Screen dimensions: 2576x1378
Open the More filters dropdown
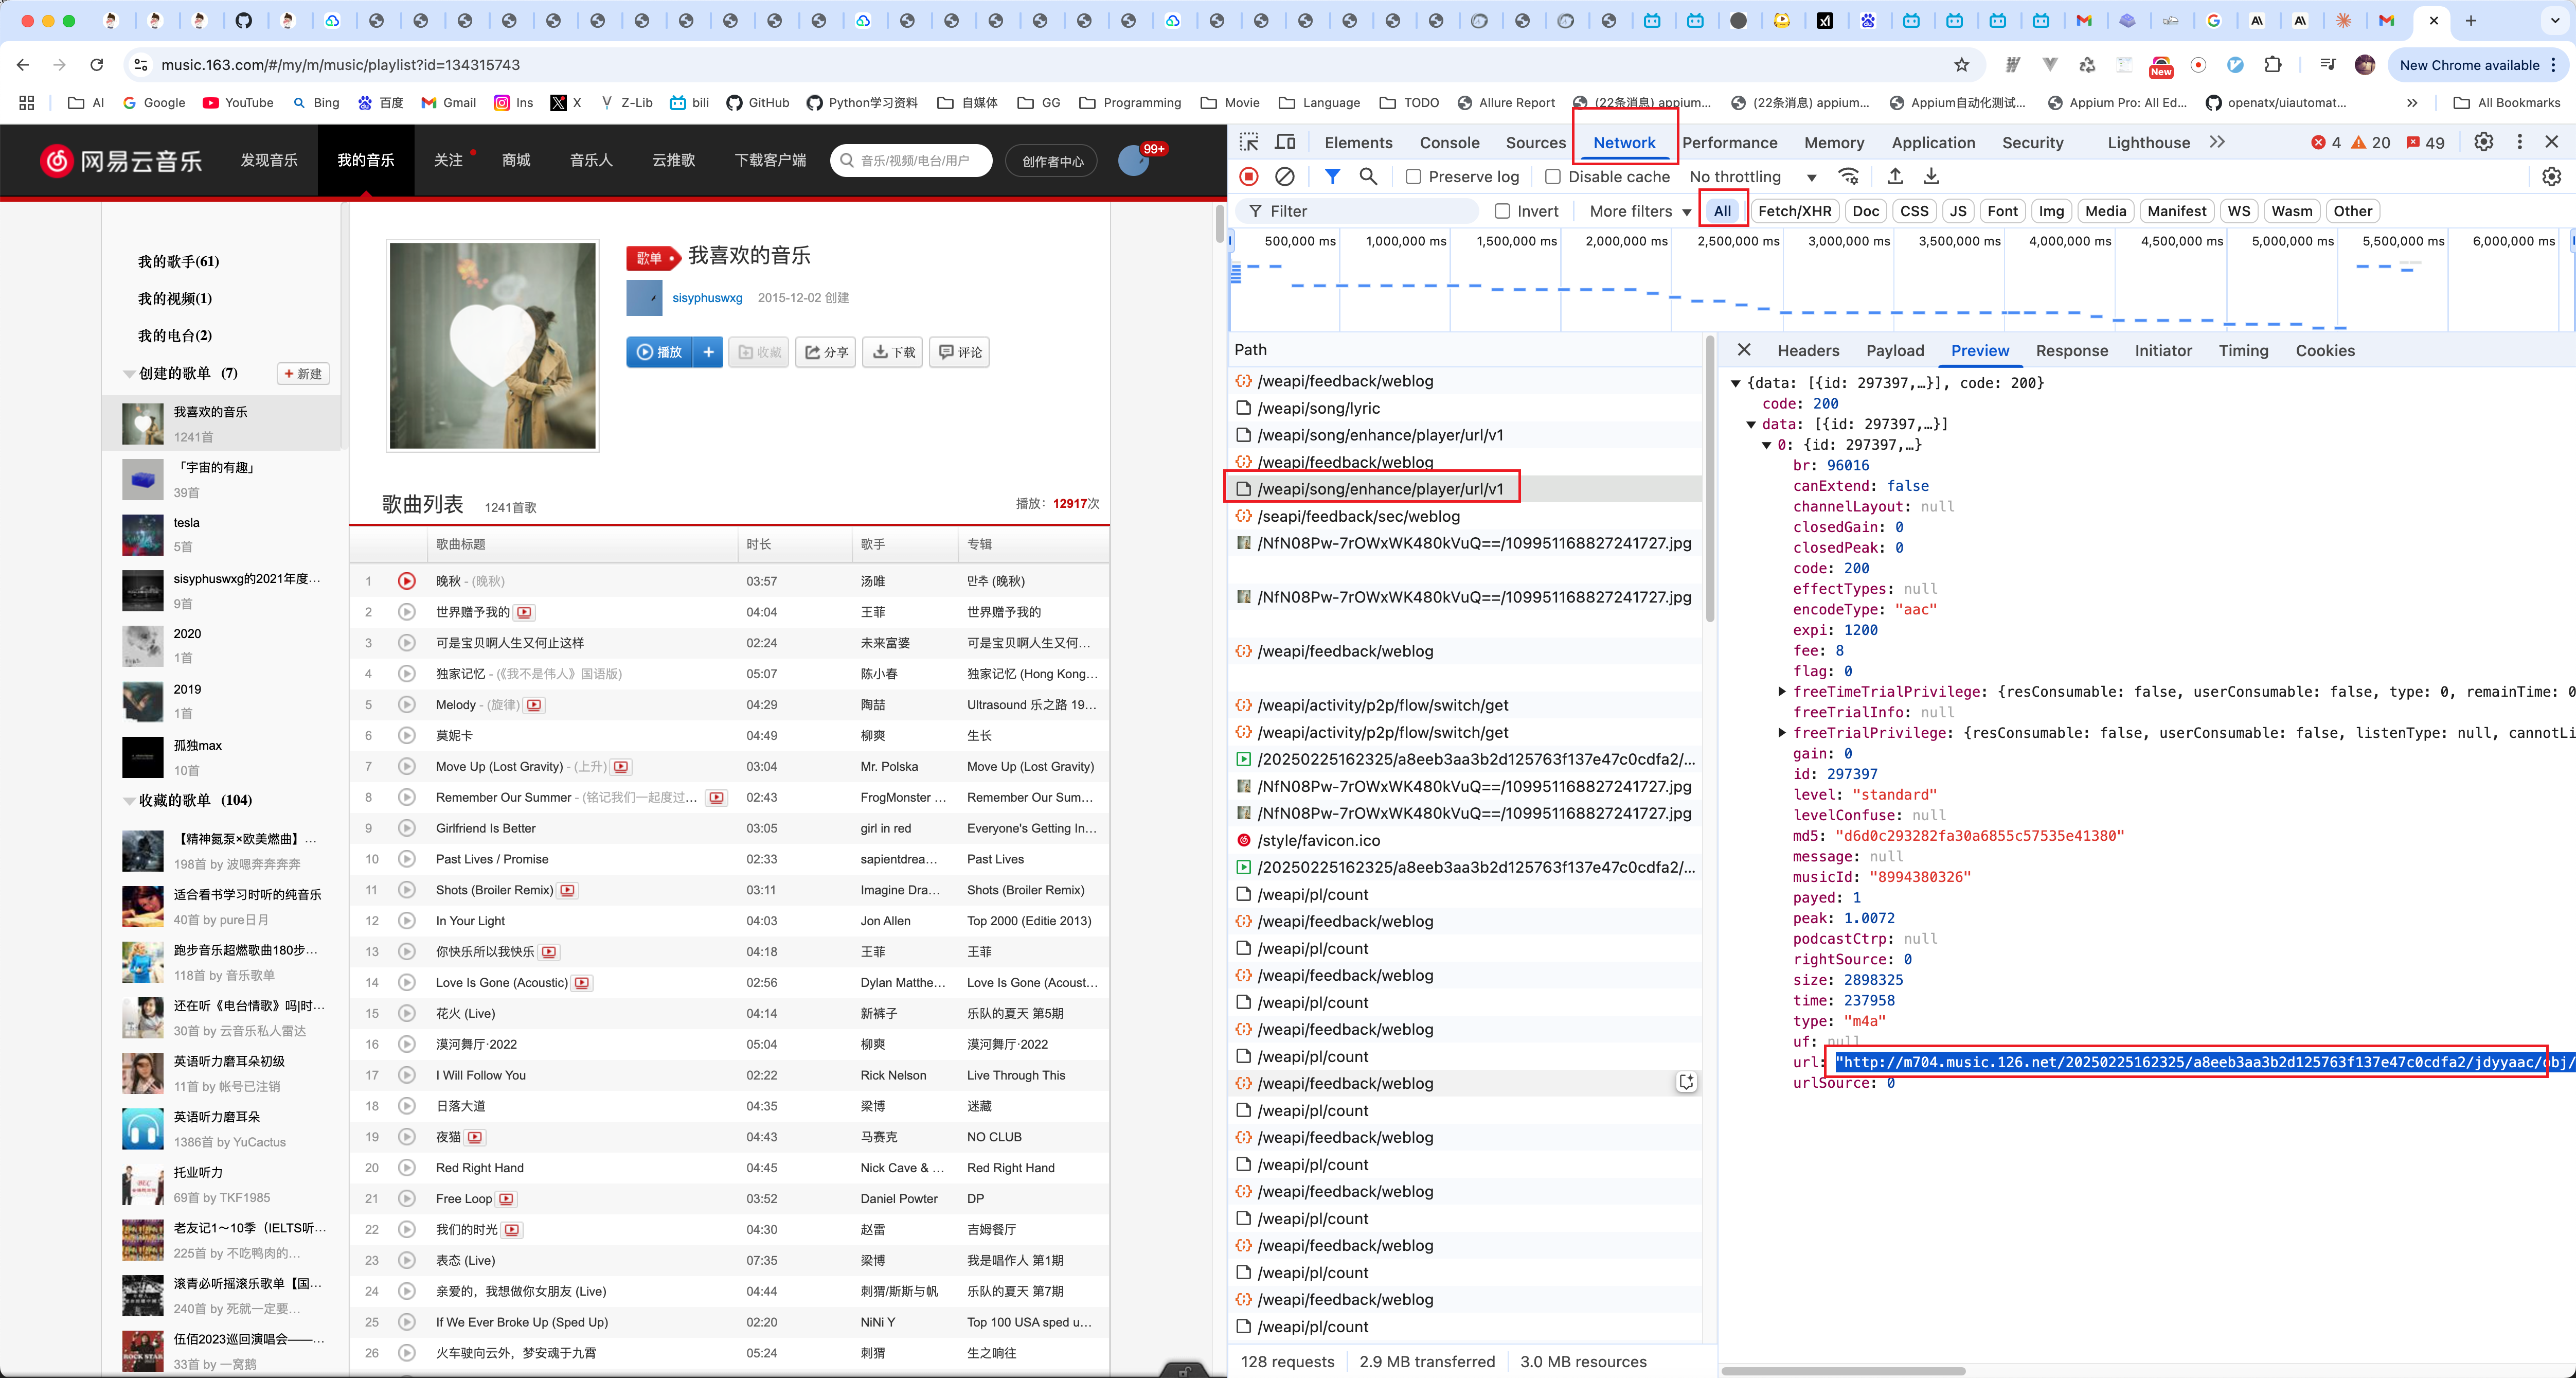tap(1640, 211)
